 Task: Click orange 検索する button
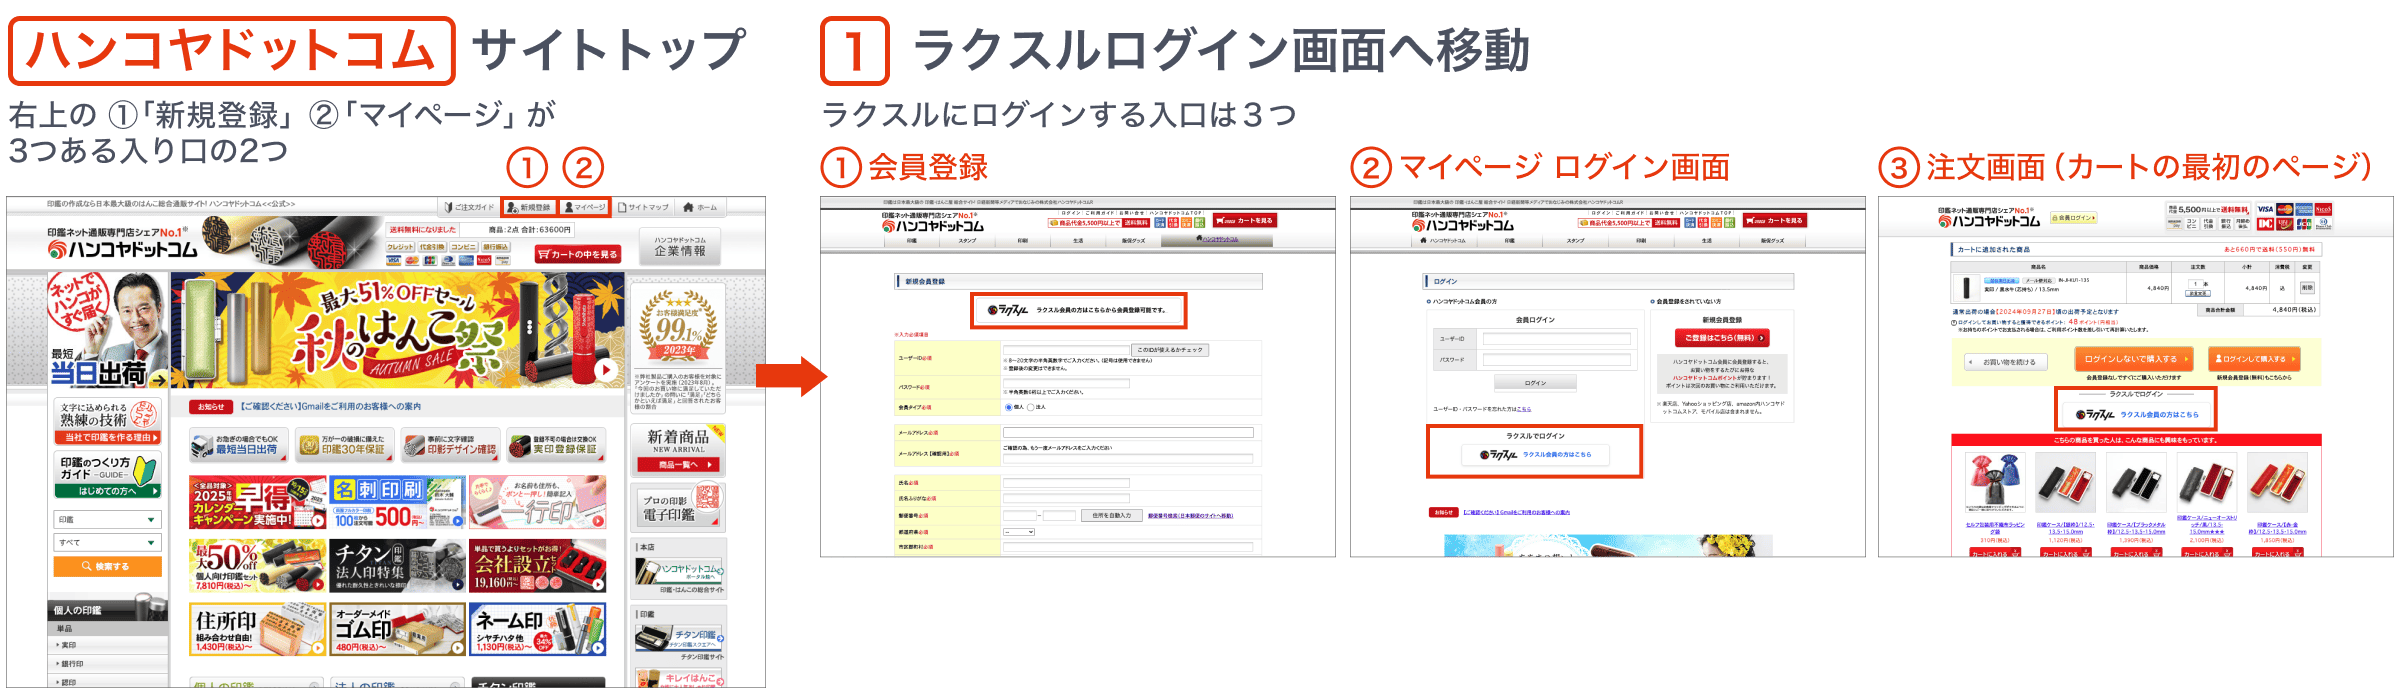pos(107,566)
